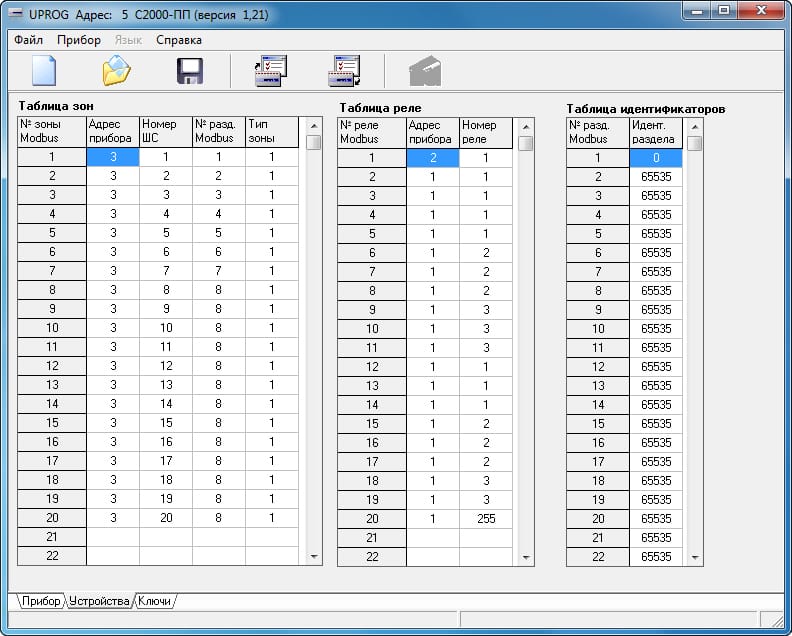Click the relay table scrollbar thumb
The width and height of the screenshot is (792, 636).
526,143
